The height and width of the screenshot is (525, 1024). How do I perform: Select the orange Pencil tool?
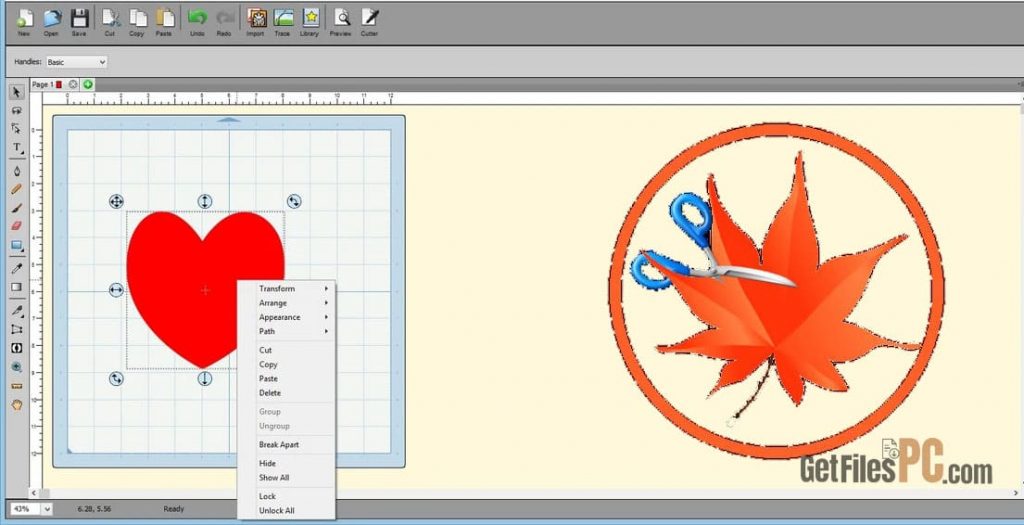tap(17, 189)
